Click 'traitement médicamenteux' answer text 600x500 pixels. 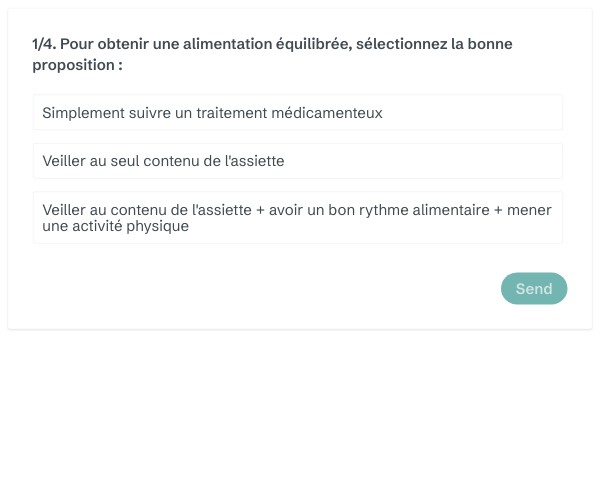pos(297,113)
